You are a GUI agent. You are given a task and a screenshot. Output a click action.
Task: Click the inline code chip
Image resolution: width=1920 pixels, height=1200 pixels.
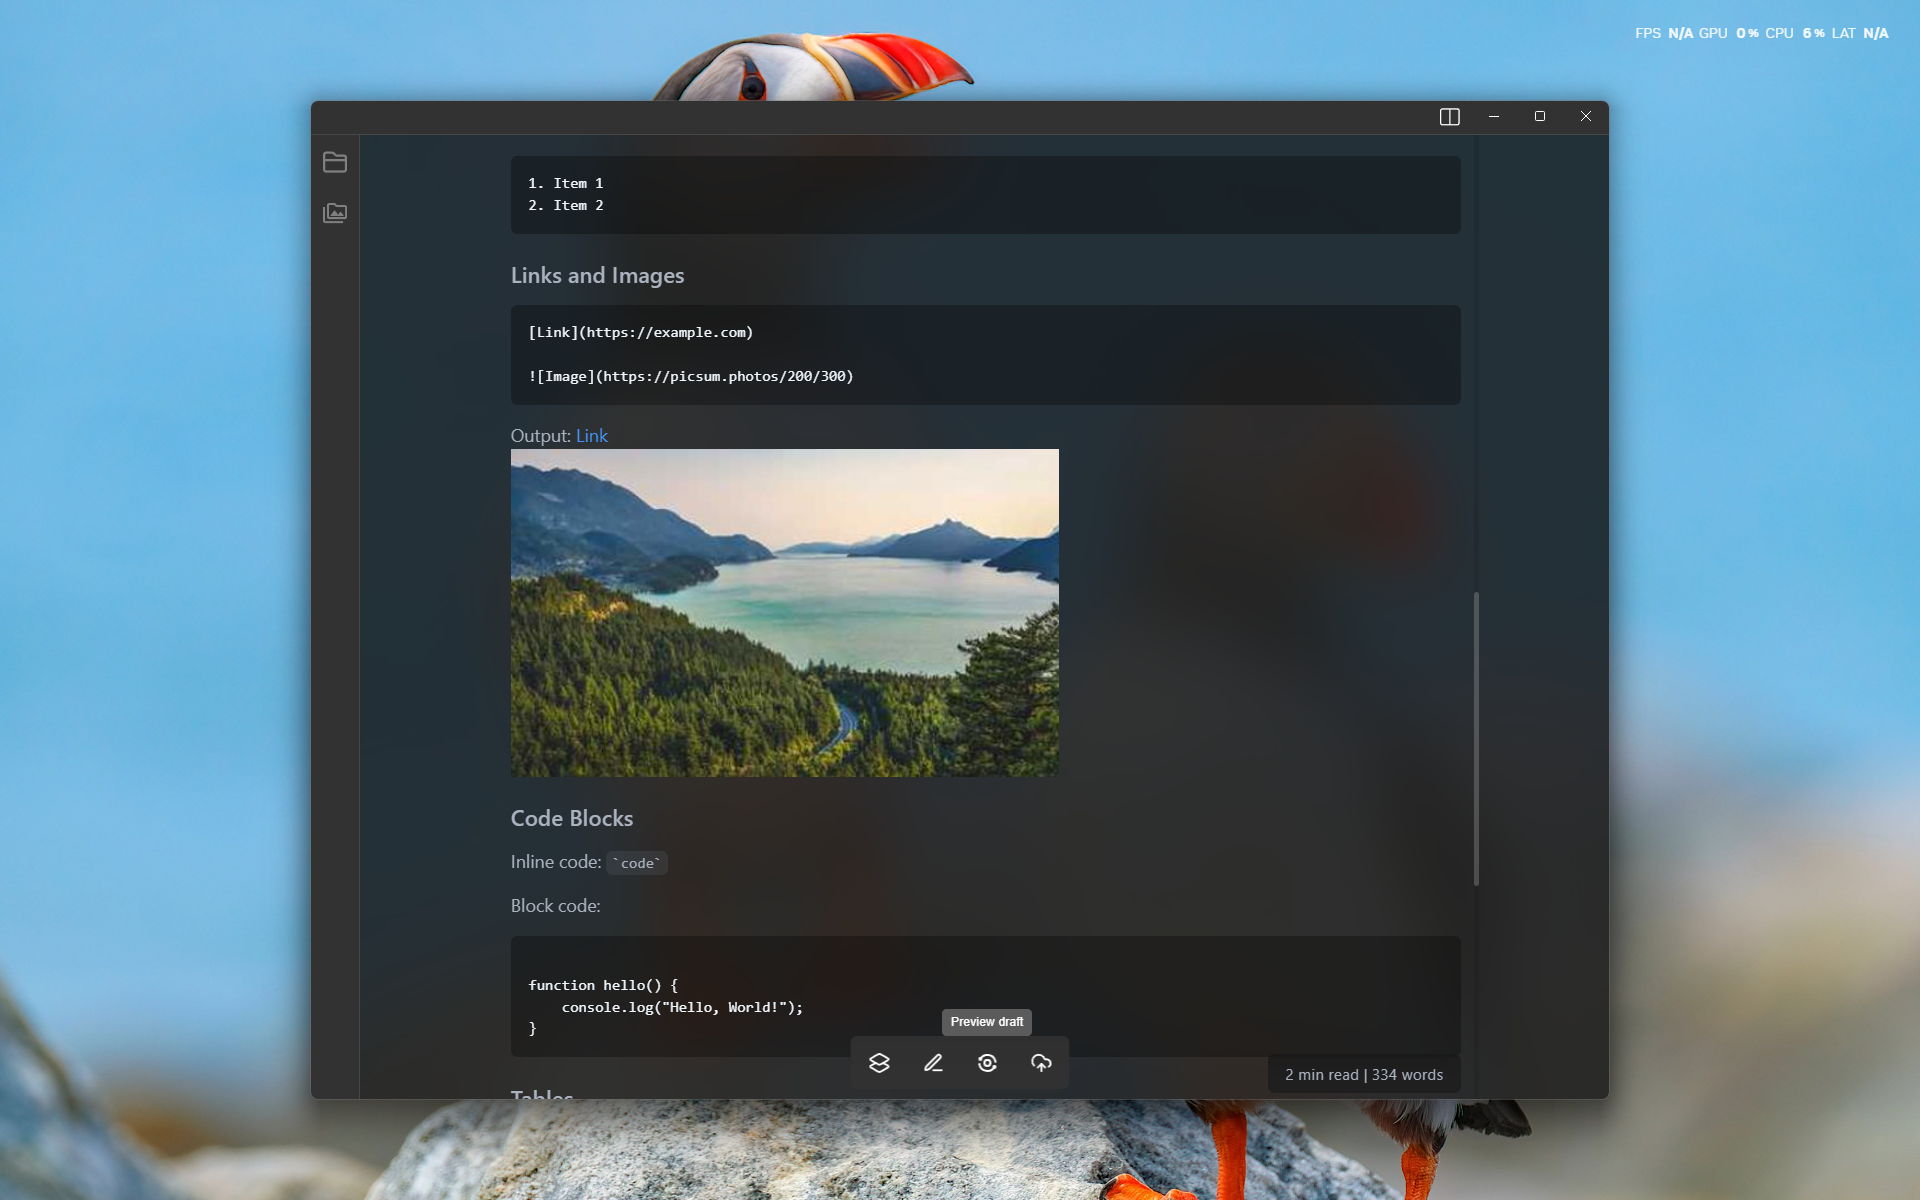(637, 863)
